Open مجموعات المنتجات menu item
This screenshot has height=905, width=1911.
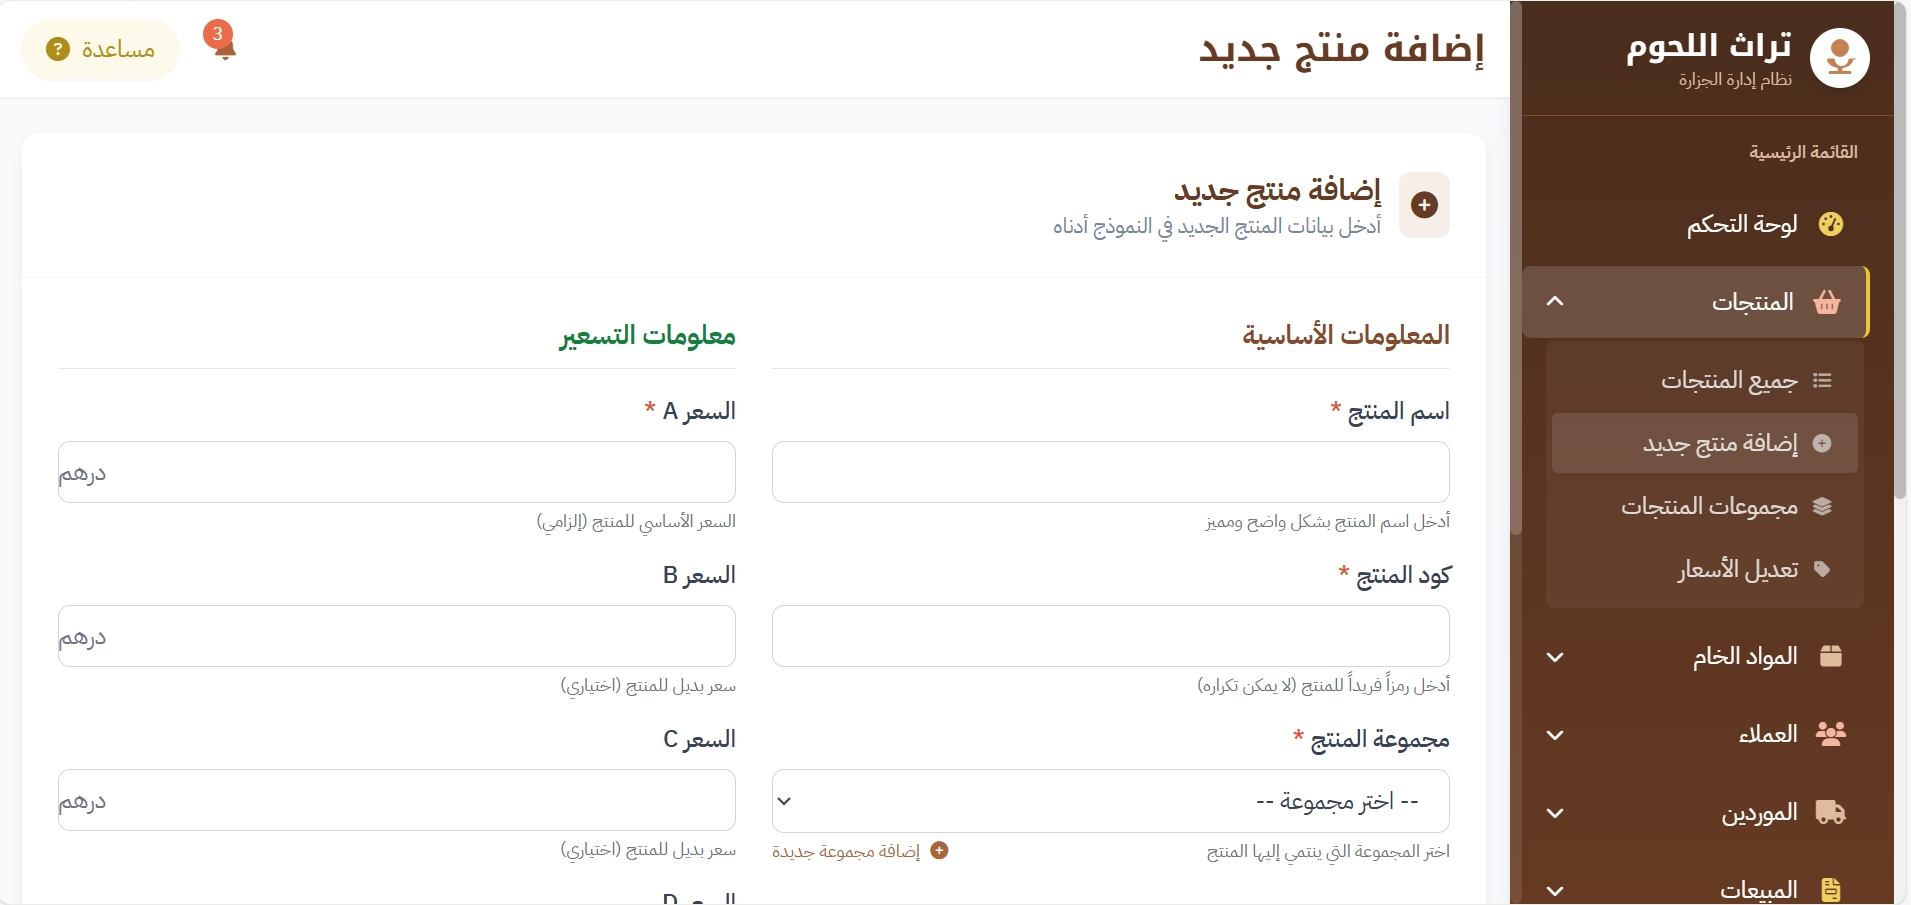[1709, 507]
